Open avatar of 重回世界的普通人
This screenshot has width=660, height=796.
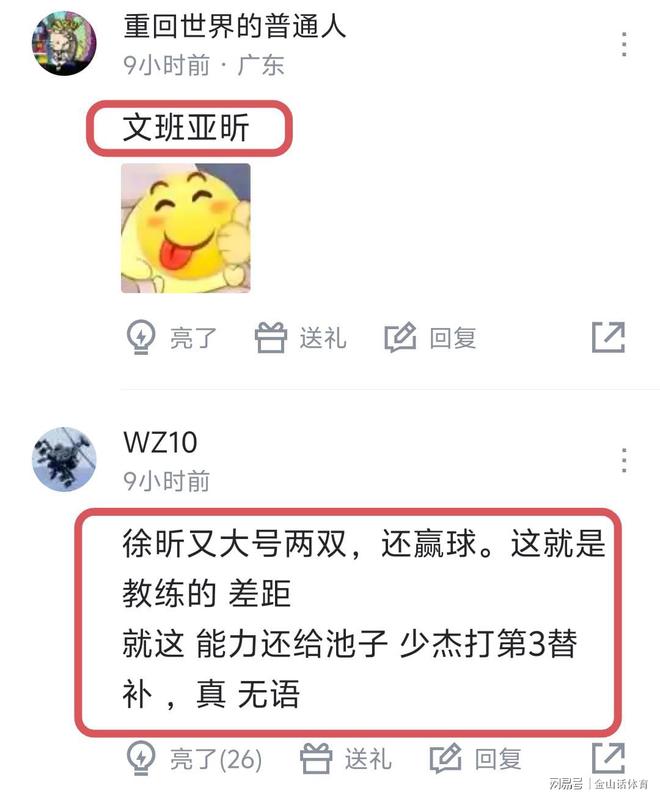pyautogui.click(x=64, y=44)
